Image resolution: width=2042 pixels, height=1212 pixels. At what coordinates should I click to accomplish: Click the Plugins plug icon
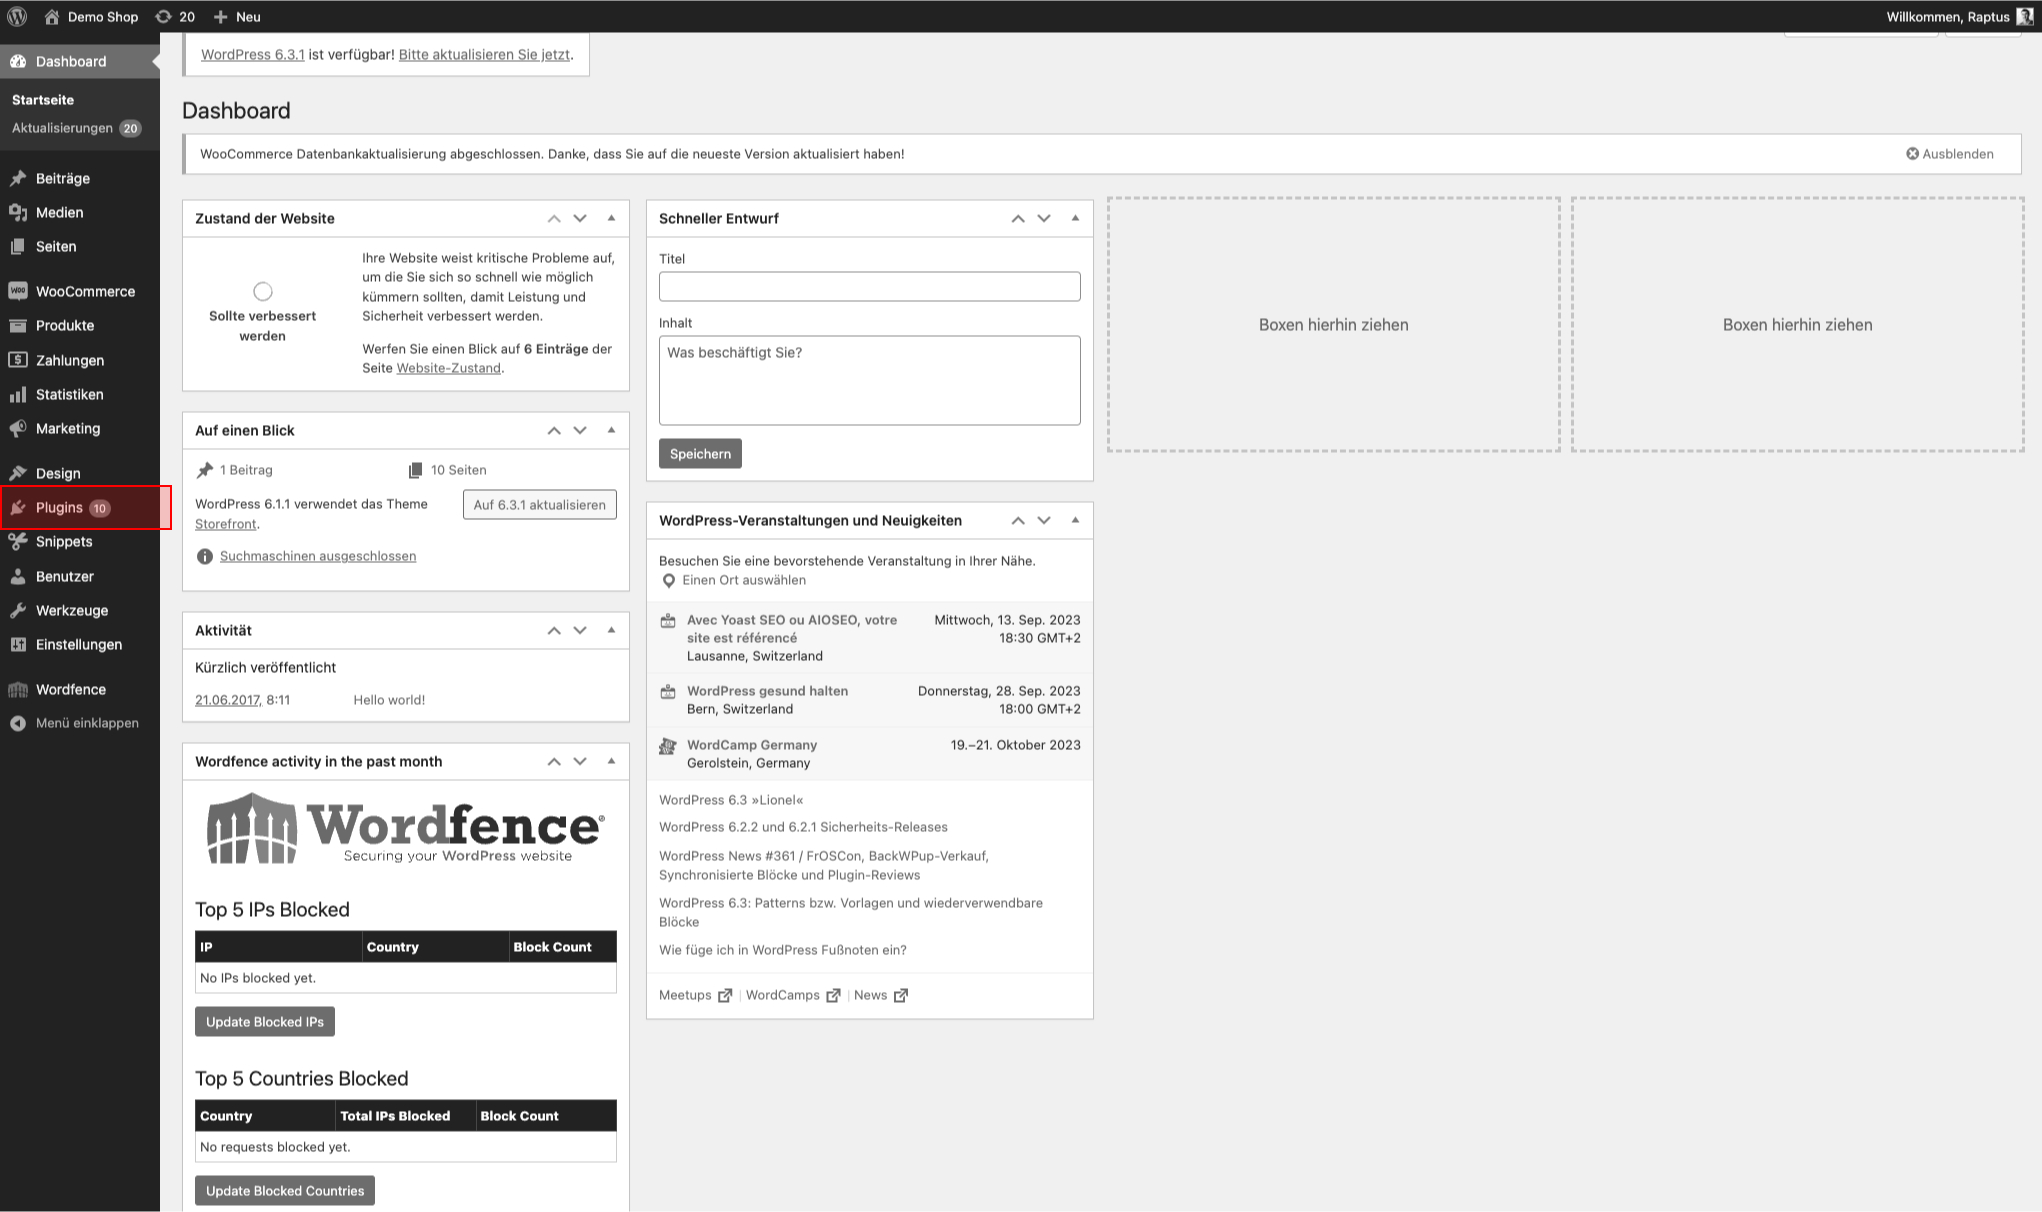tap(18, 508)
